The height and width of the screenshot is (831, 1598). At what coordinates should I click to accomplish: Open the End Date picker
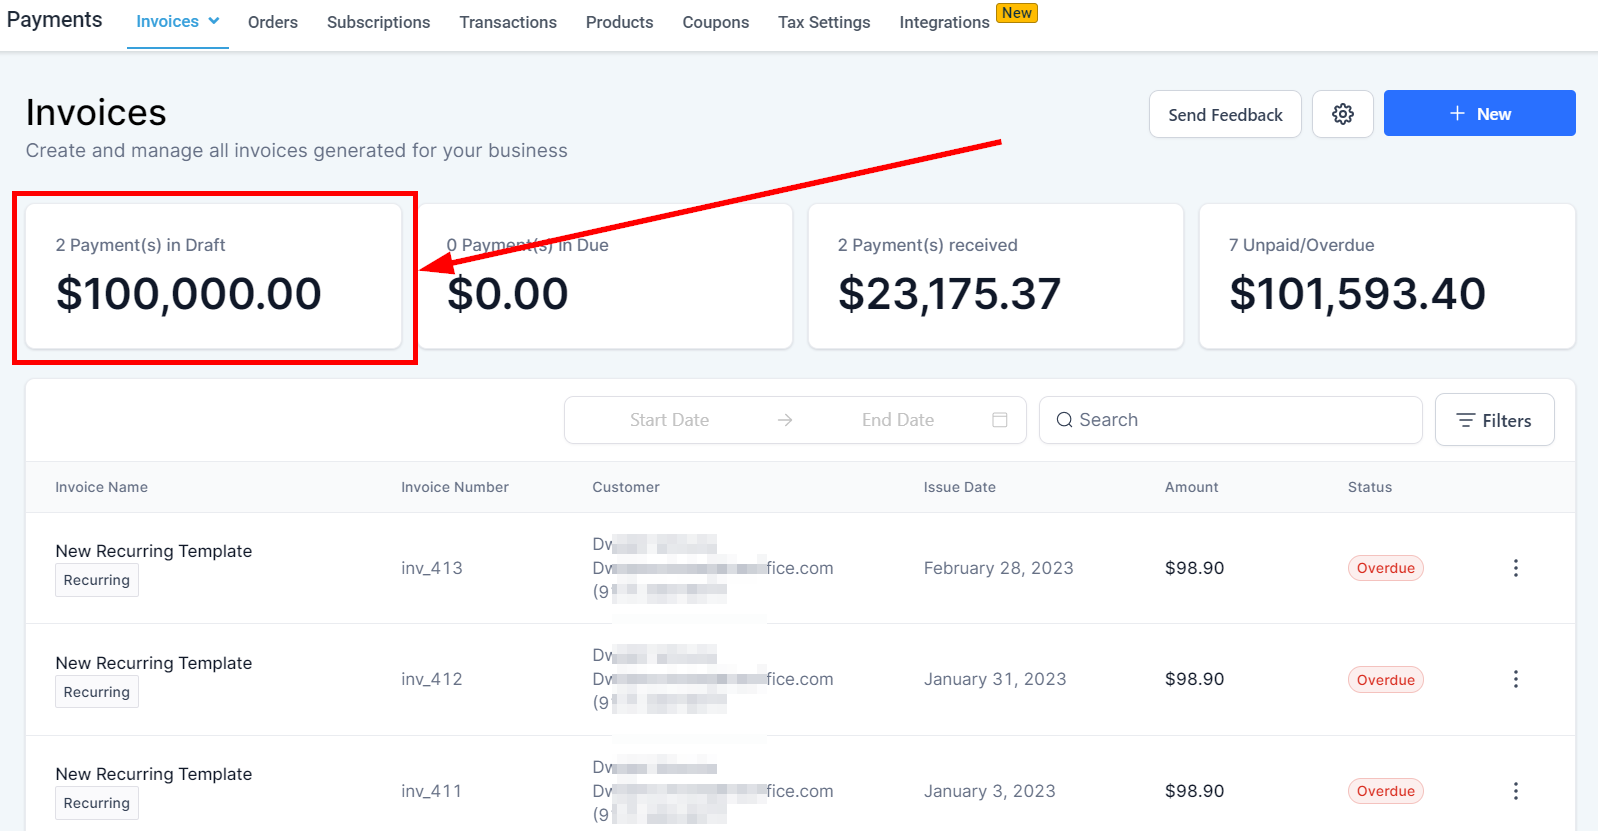point(897,420)
